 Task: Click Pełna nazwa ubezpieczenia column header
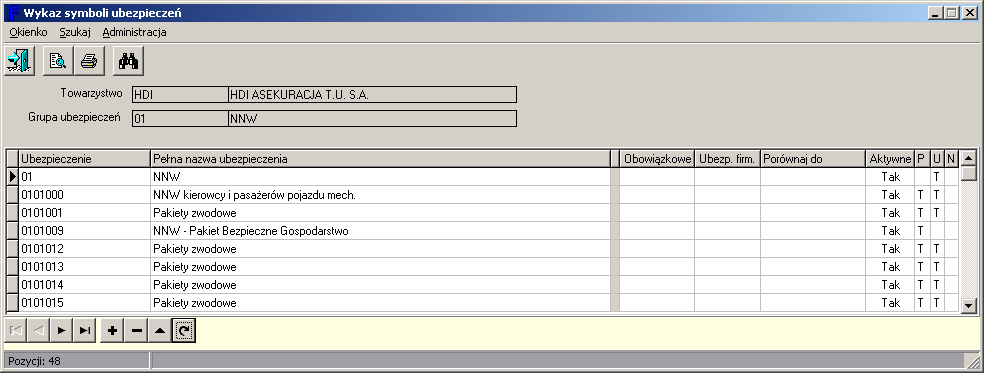pyautogui.click(x=380, y=159)
